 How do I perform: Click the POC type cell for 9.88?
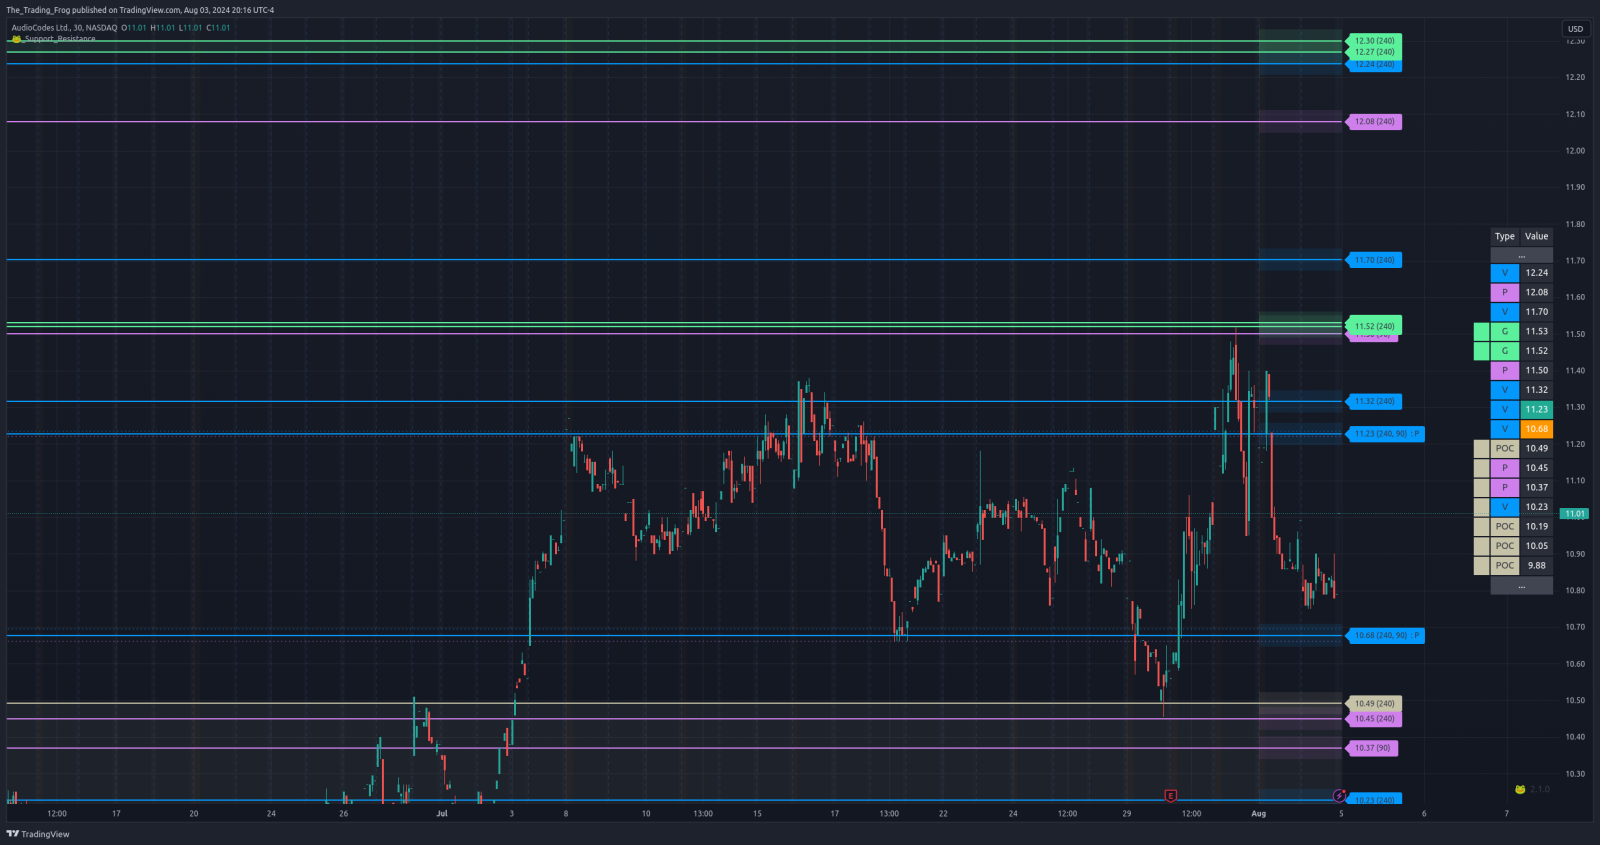pyautogui.click(x=1505, y=566)
